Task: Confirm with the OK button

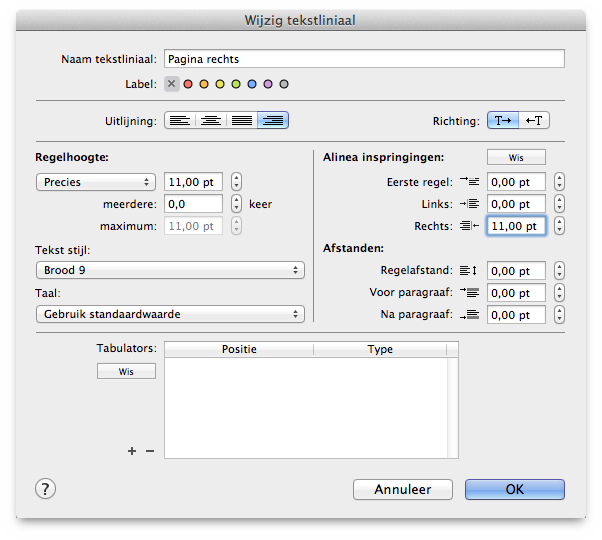Action: tap(515, 489)
